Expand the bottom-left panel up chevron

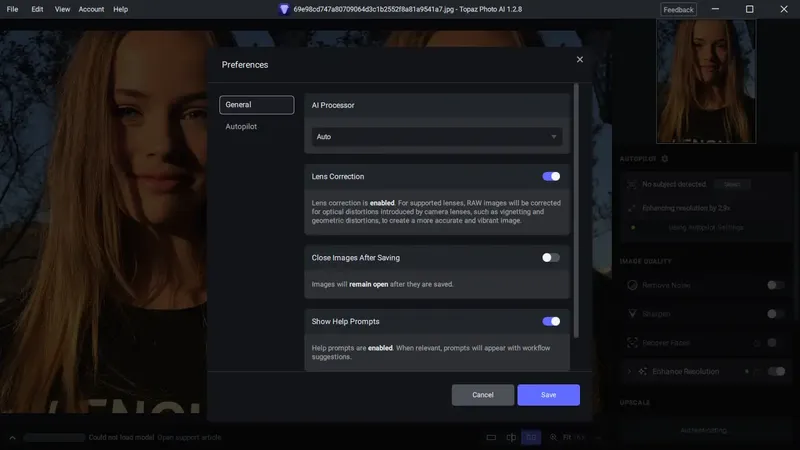click(12, 438)
